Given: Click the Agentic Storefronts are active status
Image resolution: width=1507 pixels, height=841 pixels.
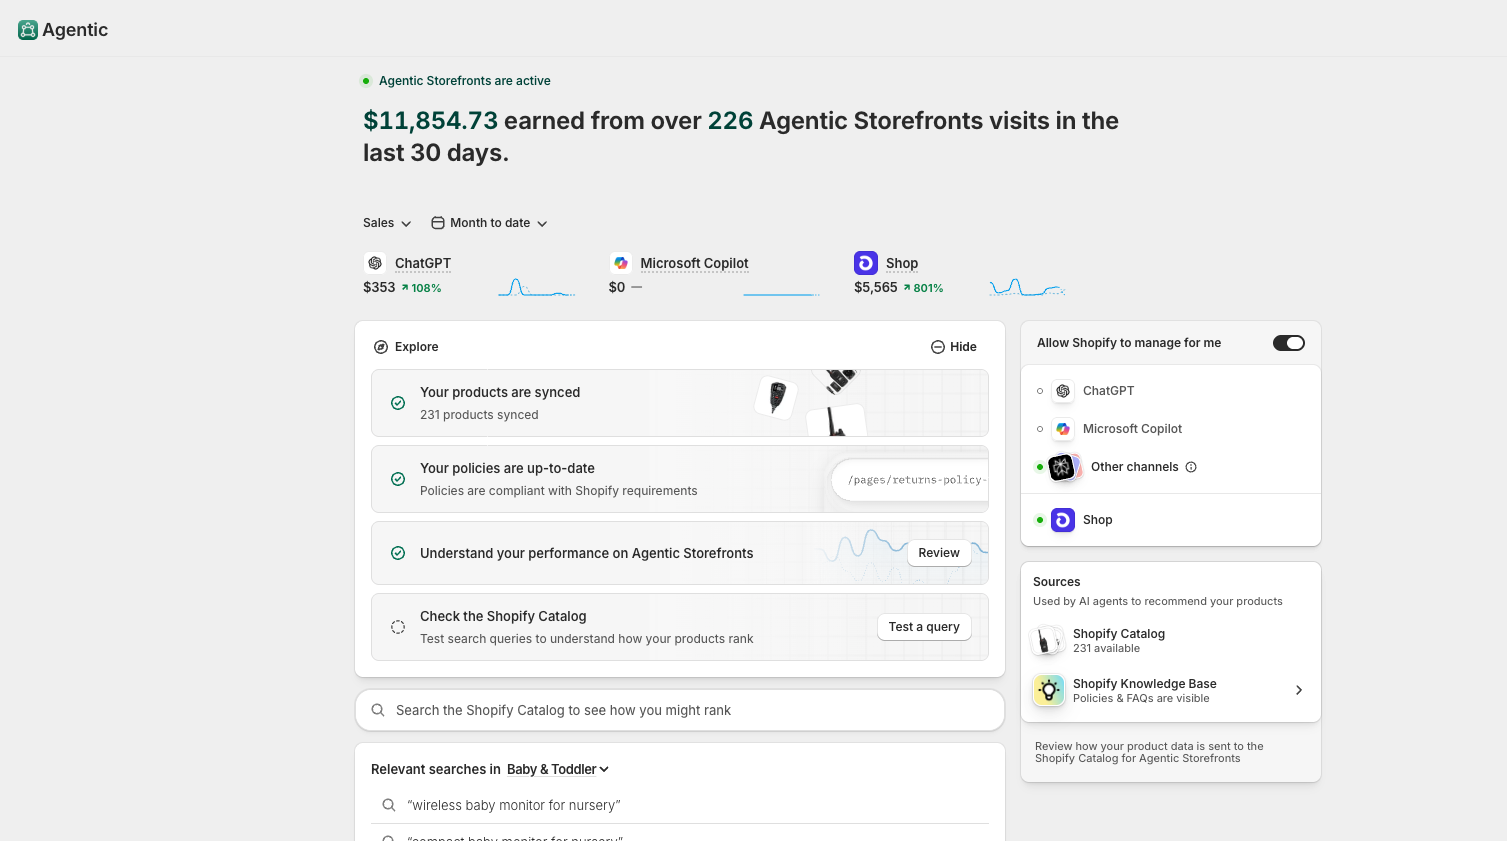Looking at the screenshot, I should [456, 81].
